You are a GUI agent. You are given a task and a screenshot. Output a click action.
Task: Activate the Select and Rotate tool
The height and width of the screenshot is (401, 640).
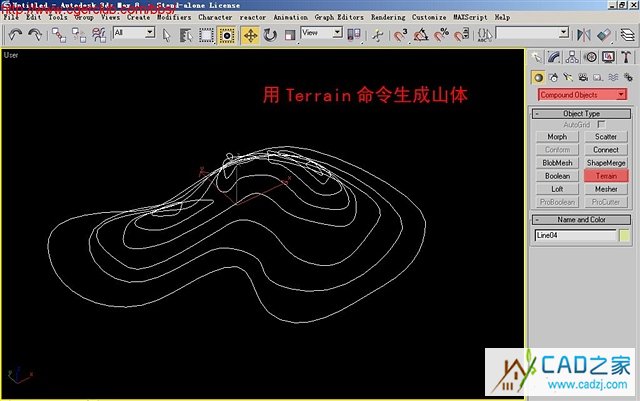click(x=270, y=36)
